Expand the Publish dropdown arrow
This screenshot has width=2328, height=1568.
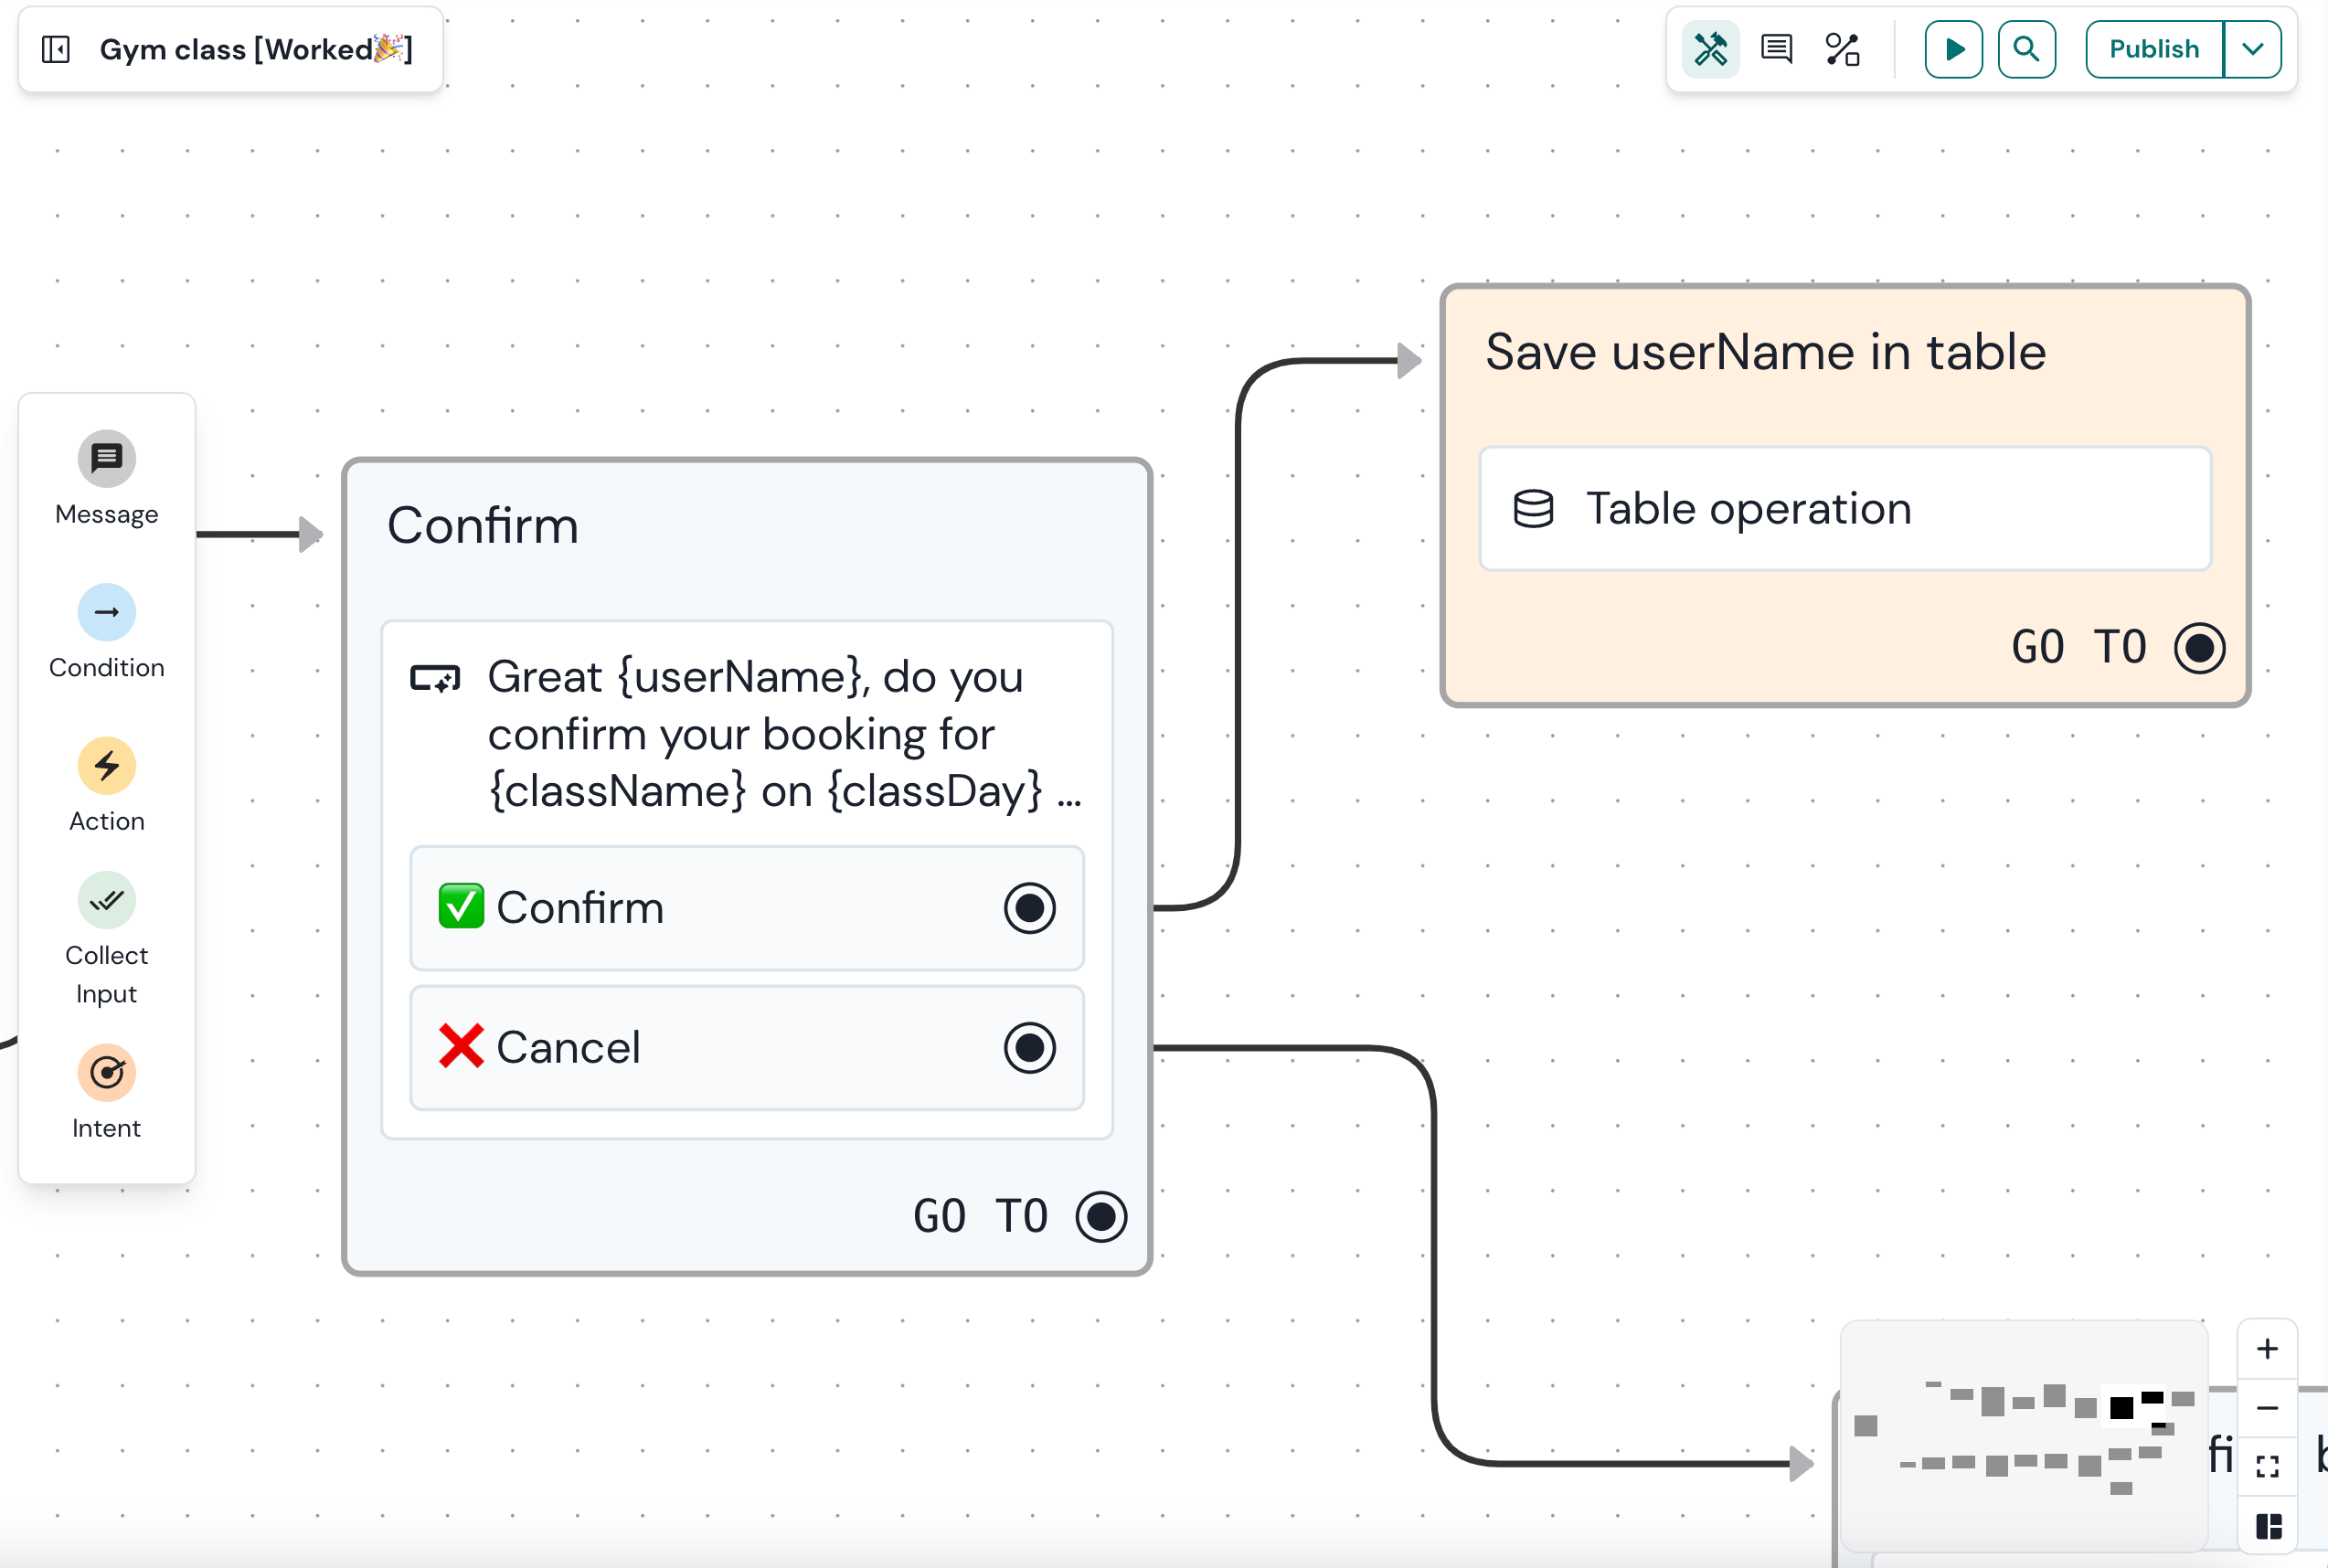pyautogui.click(x=2252, y=49)
